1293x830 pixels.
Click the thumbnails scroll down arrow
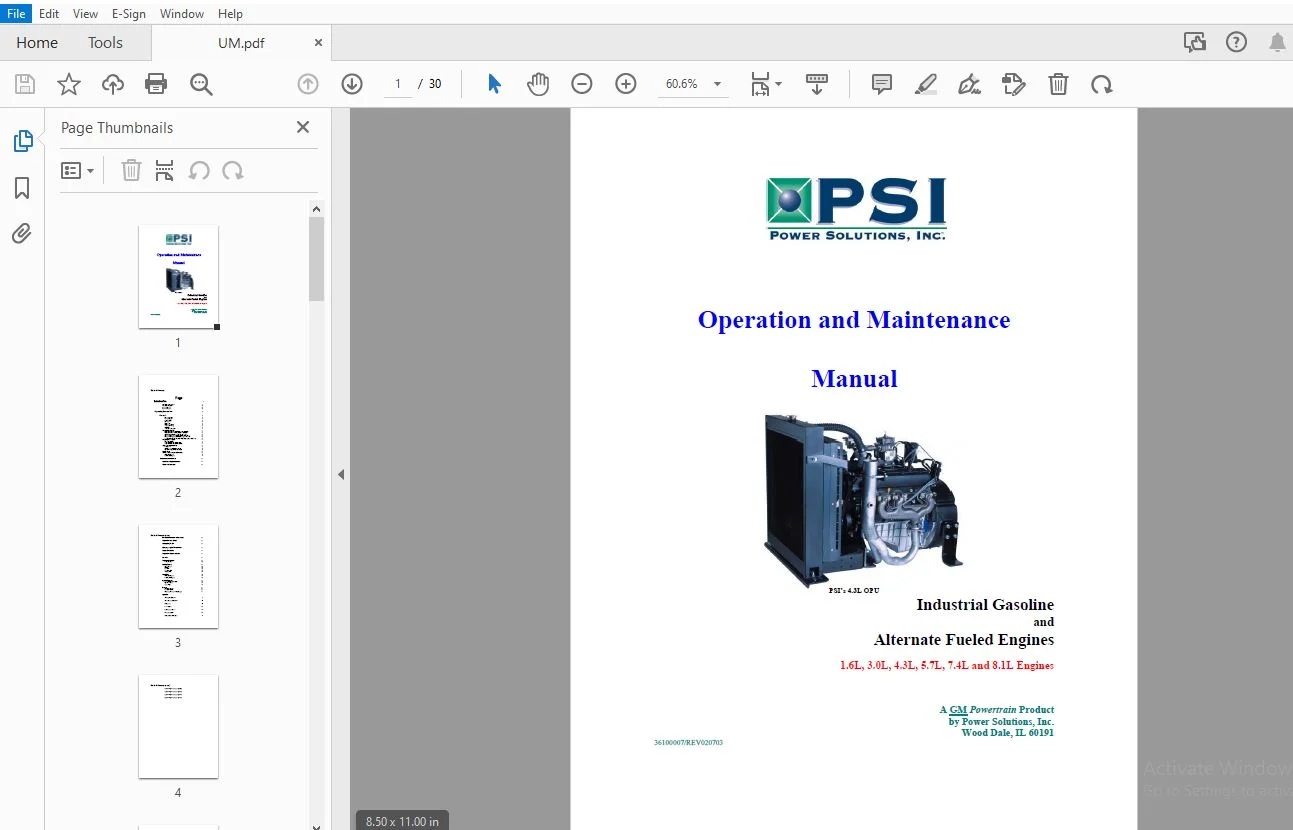coord(317,825)
